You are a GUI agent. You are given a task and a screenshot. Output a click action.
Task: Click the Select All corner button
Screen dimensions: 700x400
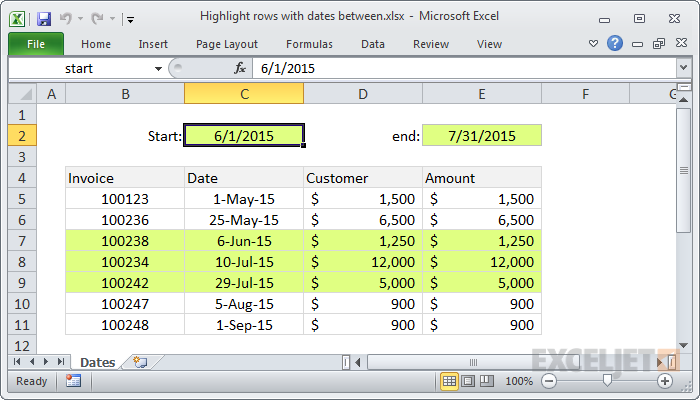coord(22,94)
